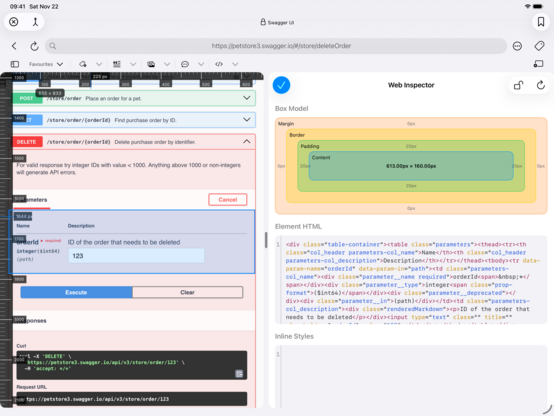The image size is (554, 416).
Task: Open the circled ellipsis more menu
Action: click(x=517, y=46)
